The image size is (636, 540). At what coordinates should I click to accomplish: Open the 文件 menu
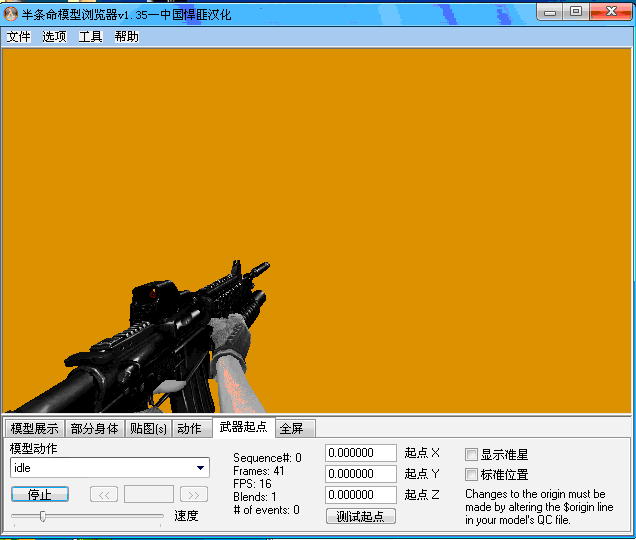pos(19,37)
